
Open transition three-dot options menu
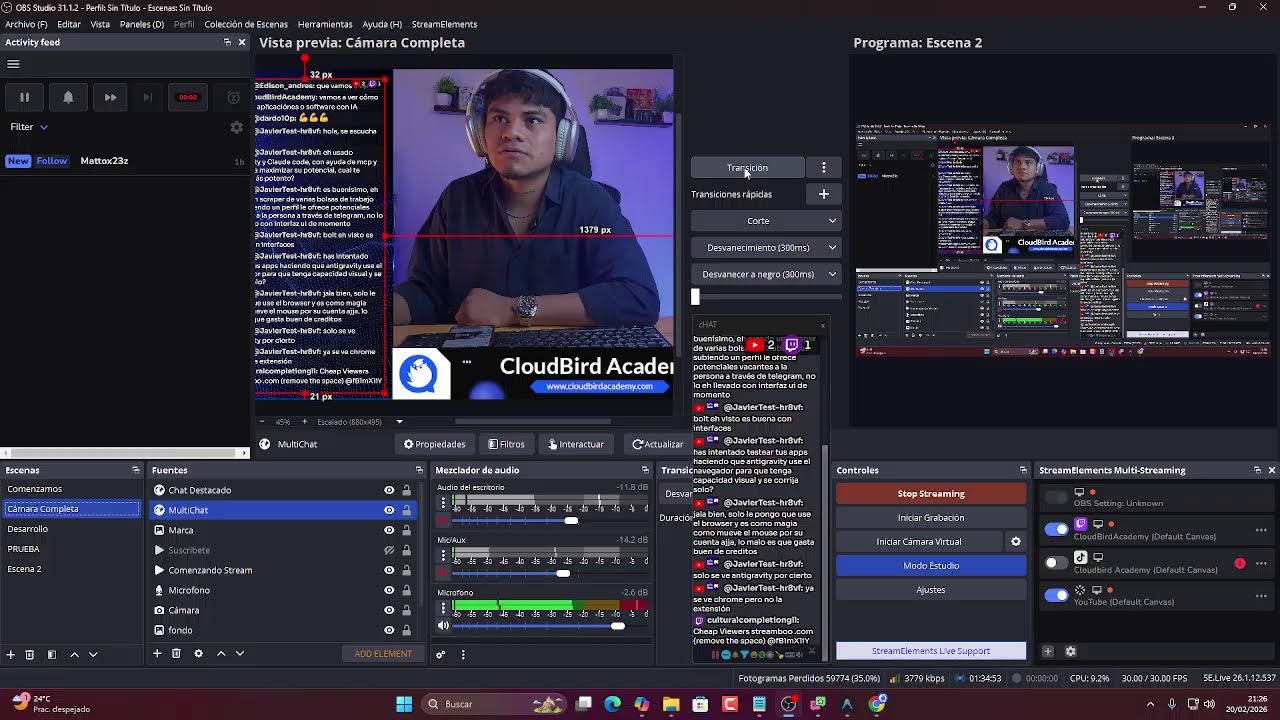coord(824,168)
